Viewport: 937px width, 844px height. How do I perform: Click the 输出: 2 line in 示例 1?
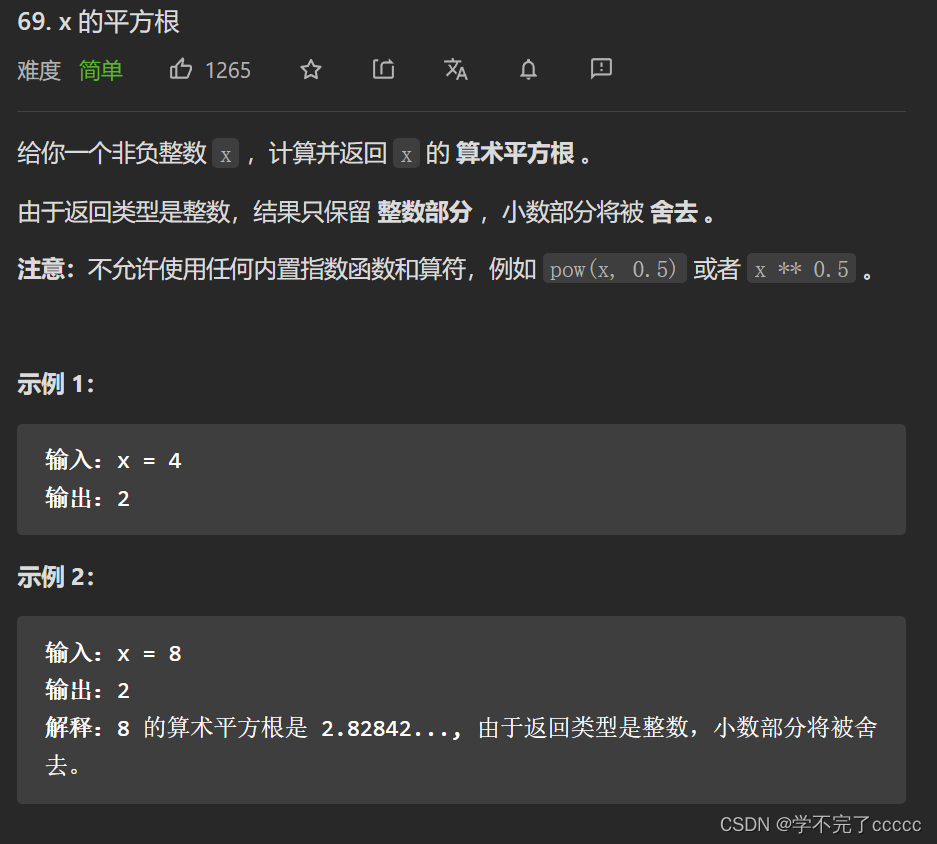(88, 498)
